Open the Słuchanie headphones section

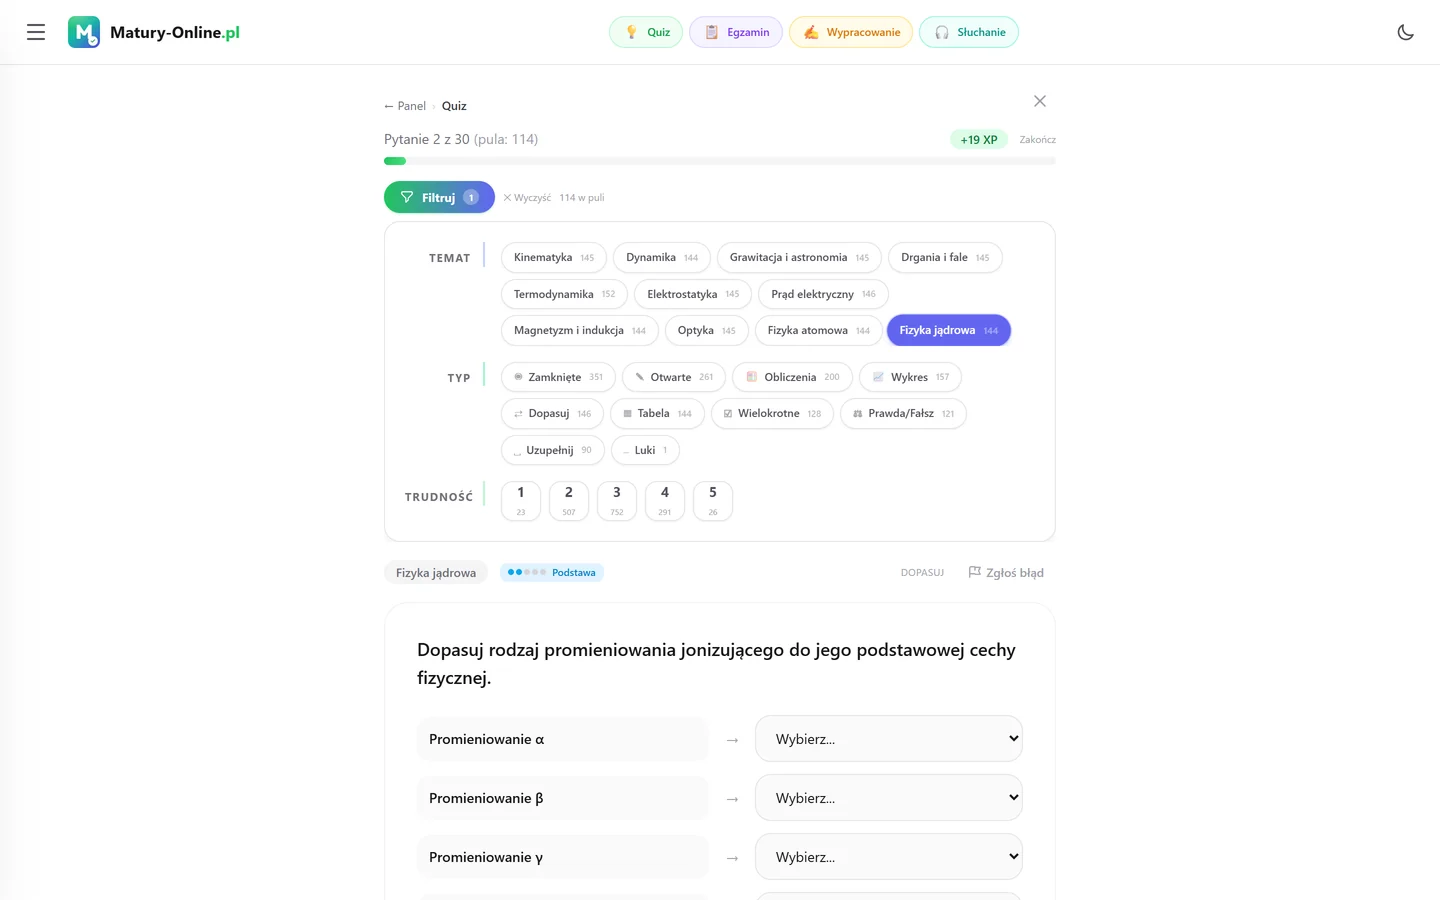pyautogui.click(x=969, y=32)
